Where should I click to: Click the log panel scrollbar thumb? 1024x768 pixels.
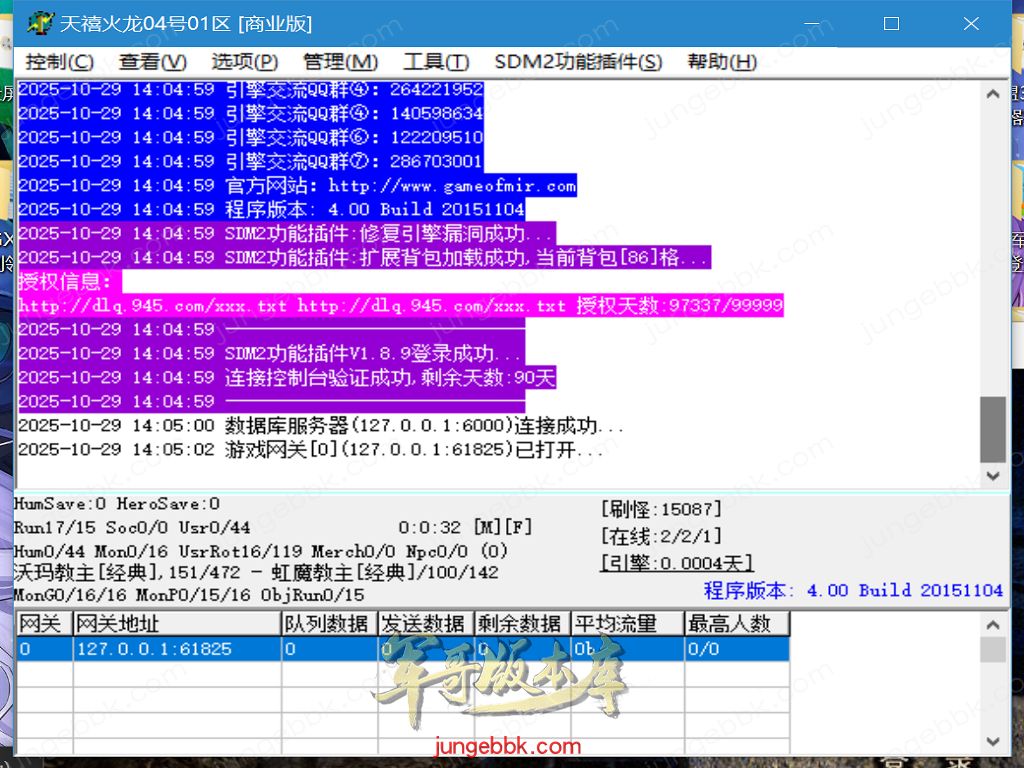click(993, 429)
